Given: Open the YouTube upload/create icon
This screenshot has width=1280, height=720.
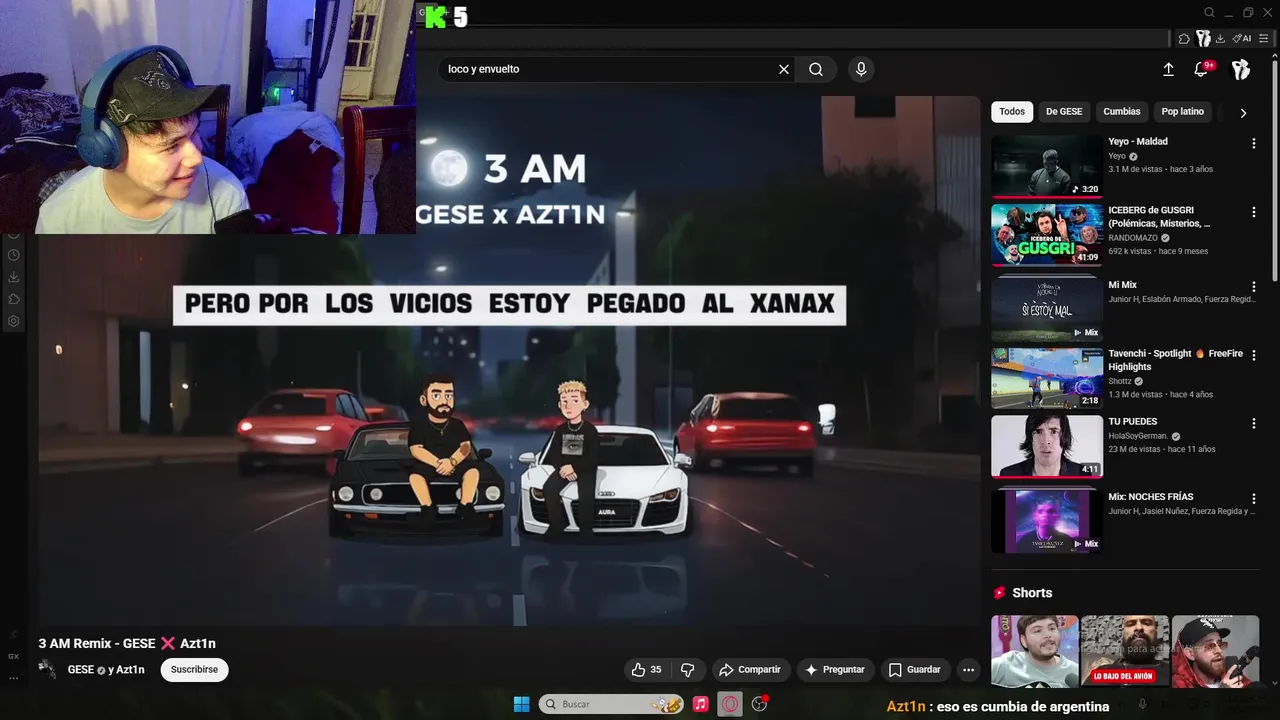Looking at the screenshot, I should coord(1168,69).
